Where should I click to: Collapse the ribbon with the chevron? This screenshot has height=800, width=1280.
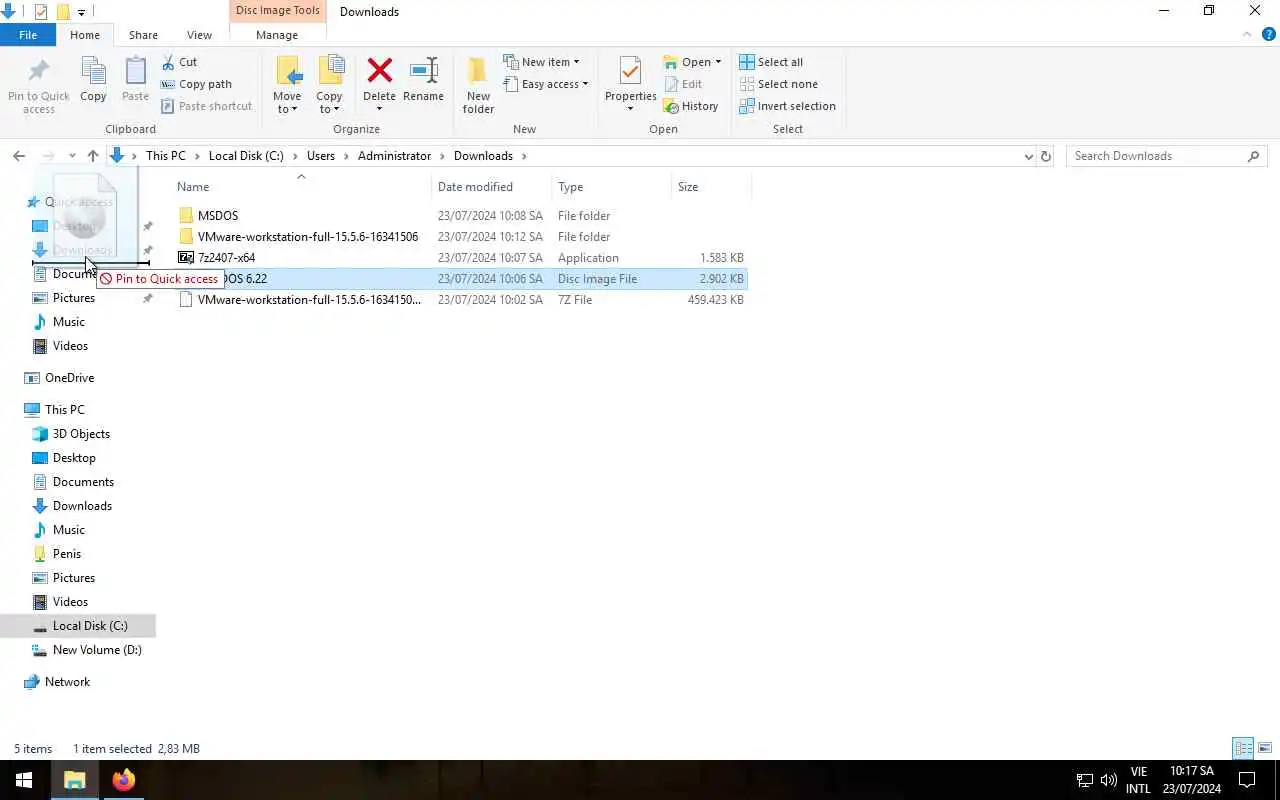click(1247, 34)
